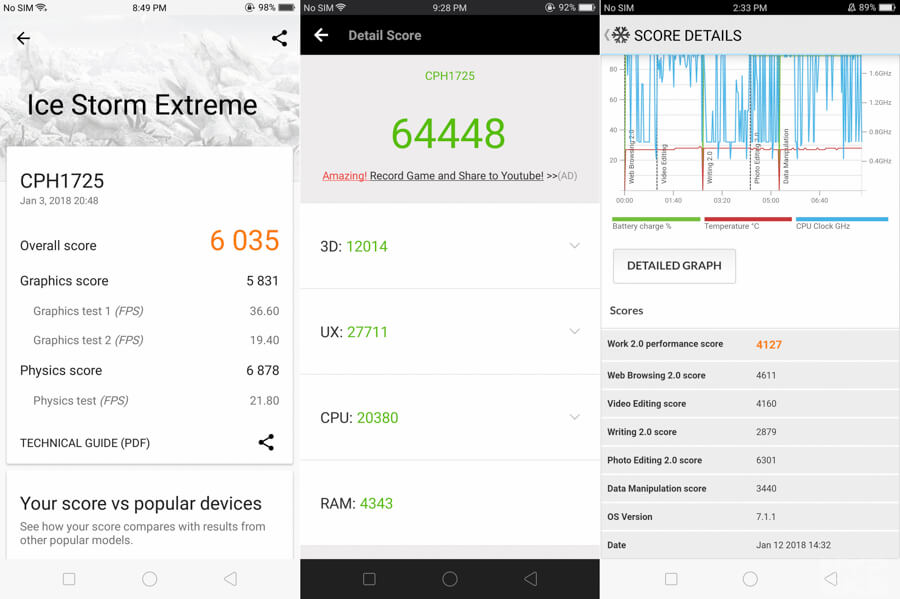The width and height of the screenshot is (900, 599).
Task: Expand the CPU score breakdown
Action: click(x=574, y=417)
